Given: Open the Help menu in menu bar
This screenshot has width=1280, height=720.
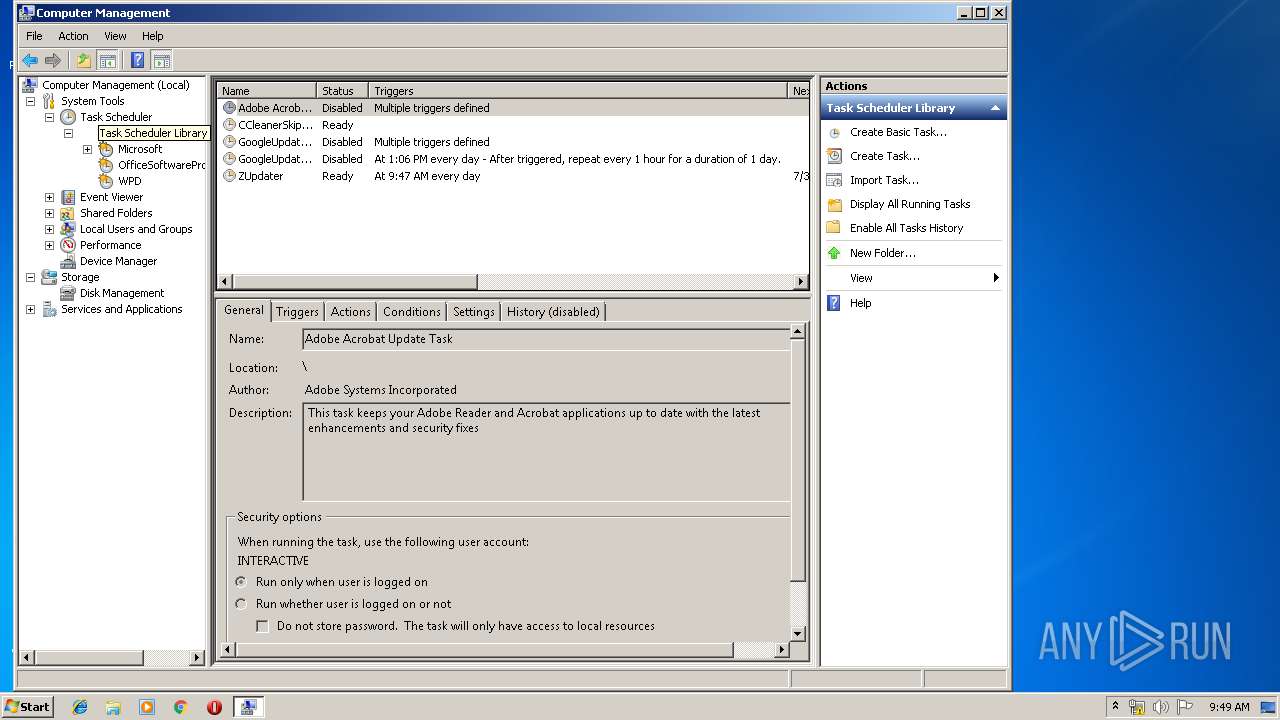Looking at the screenshot, I should click(153, 36).
